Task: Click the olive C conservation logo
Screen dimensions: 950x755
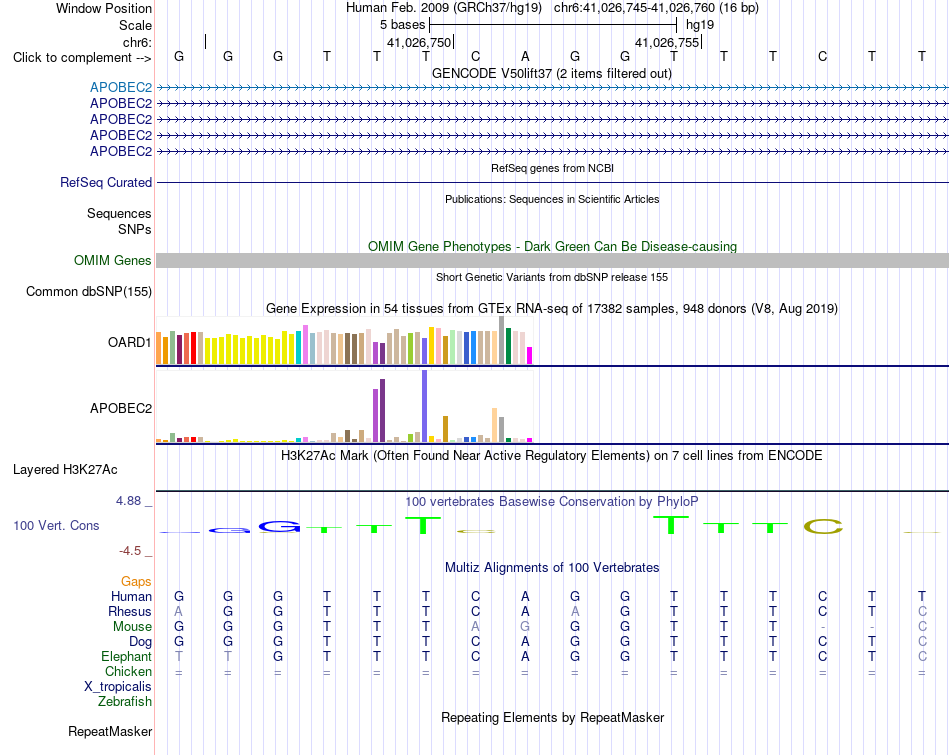Action: click(x=823, y=527)
